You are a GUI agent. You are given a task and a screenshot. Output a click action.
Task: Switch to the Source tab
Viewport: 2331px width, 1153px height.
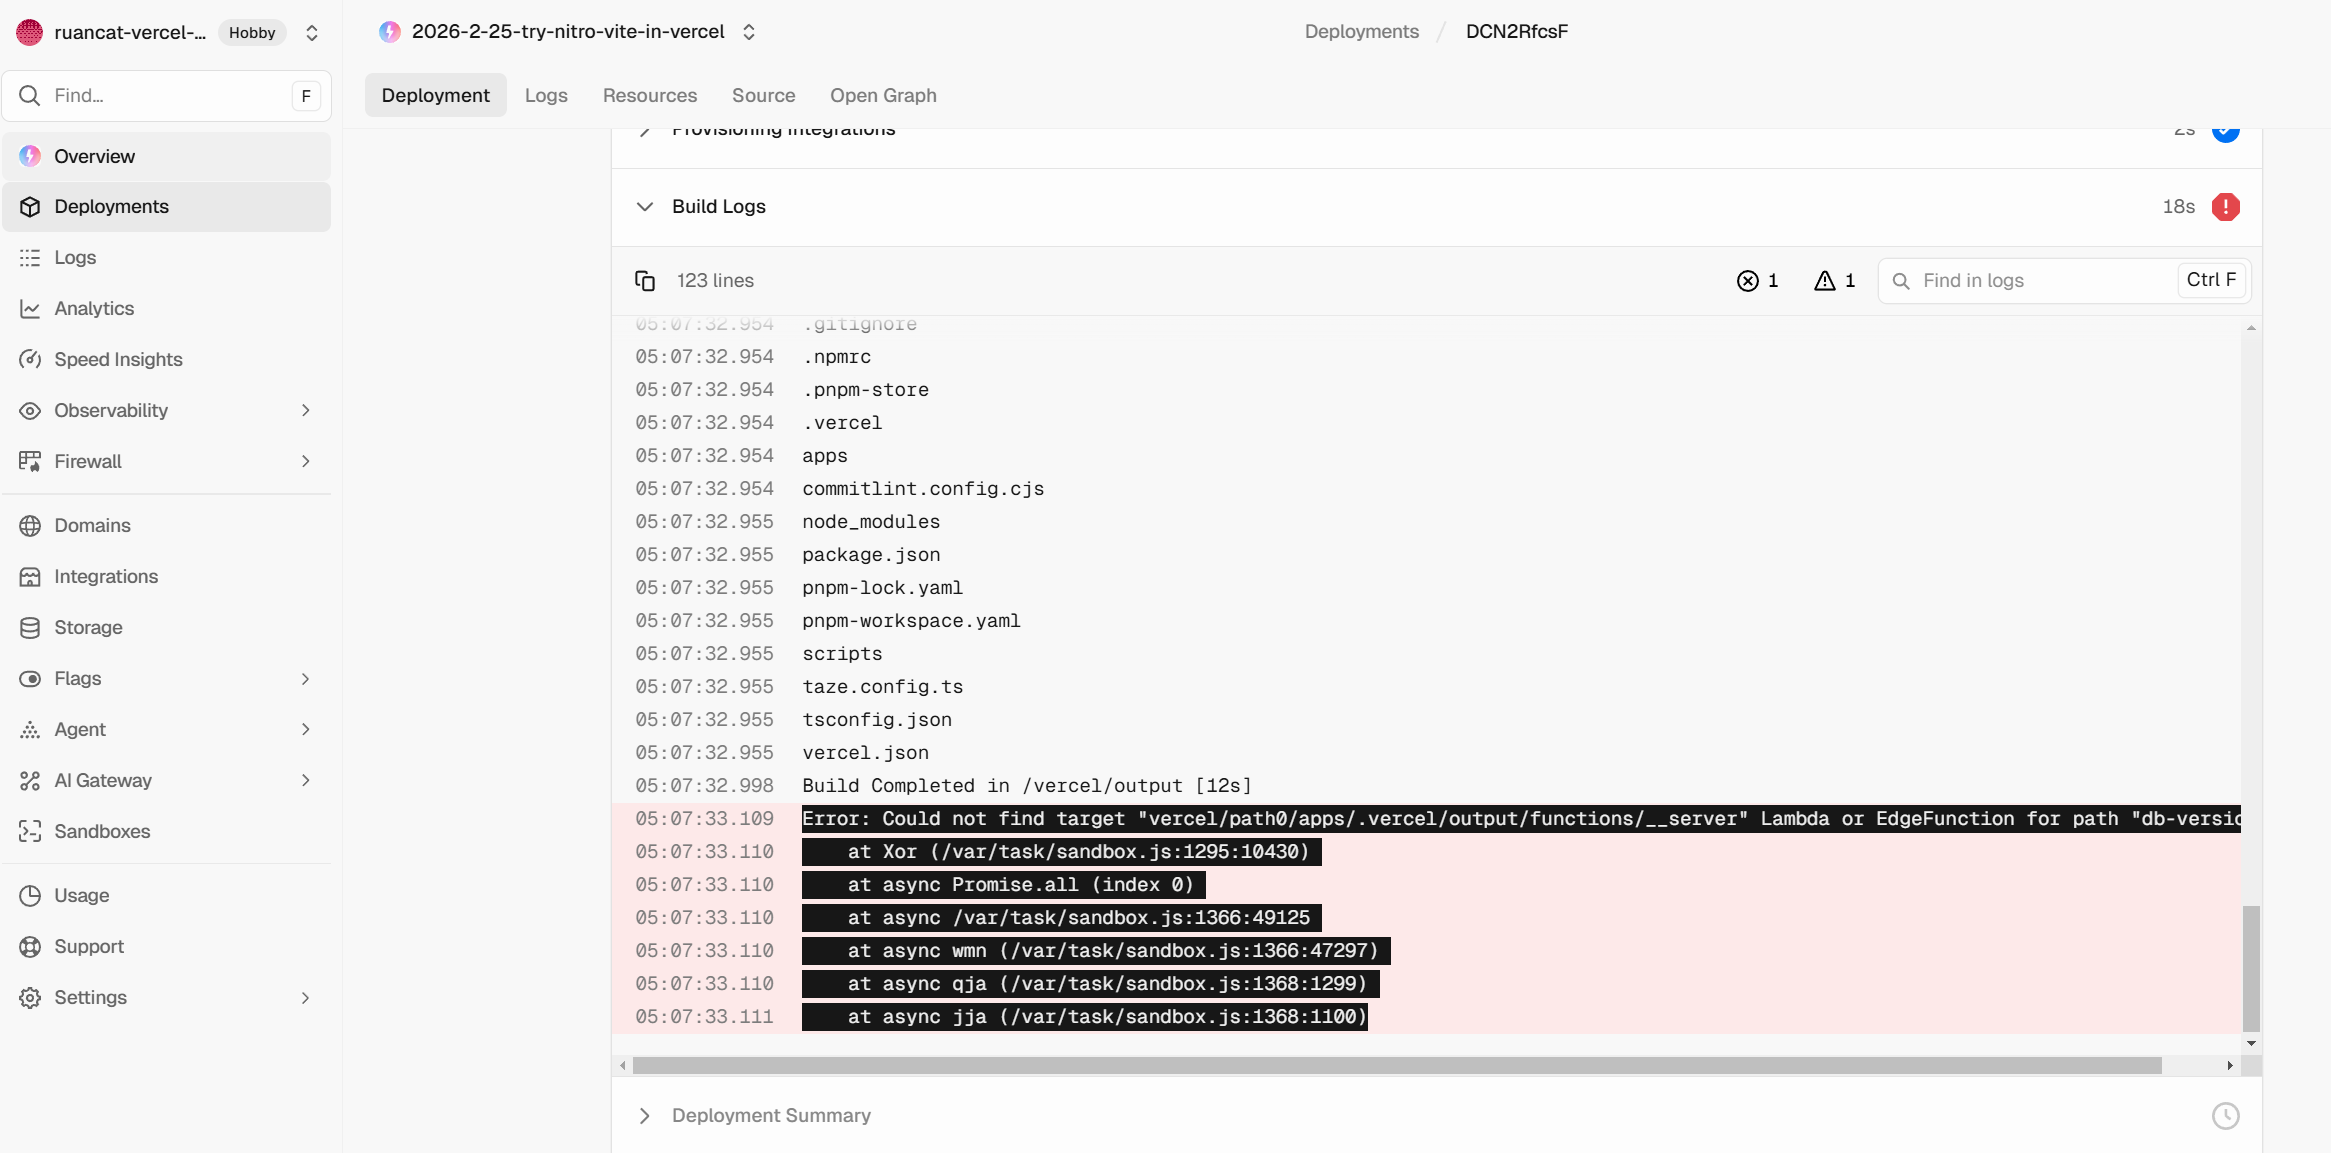coord(763,95)
